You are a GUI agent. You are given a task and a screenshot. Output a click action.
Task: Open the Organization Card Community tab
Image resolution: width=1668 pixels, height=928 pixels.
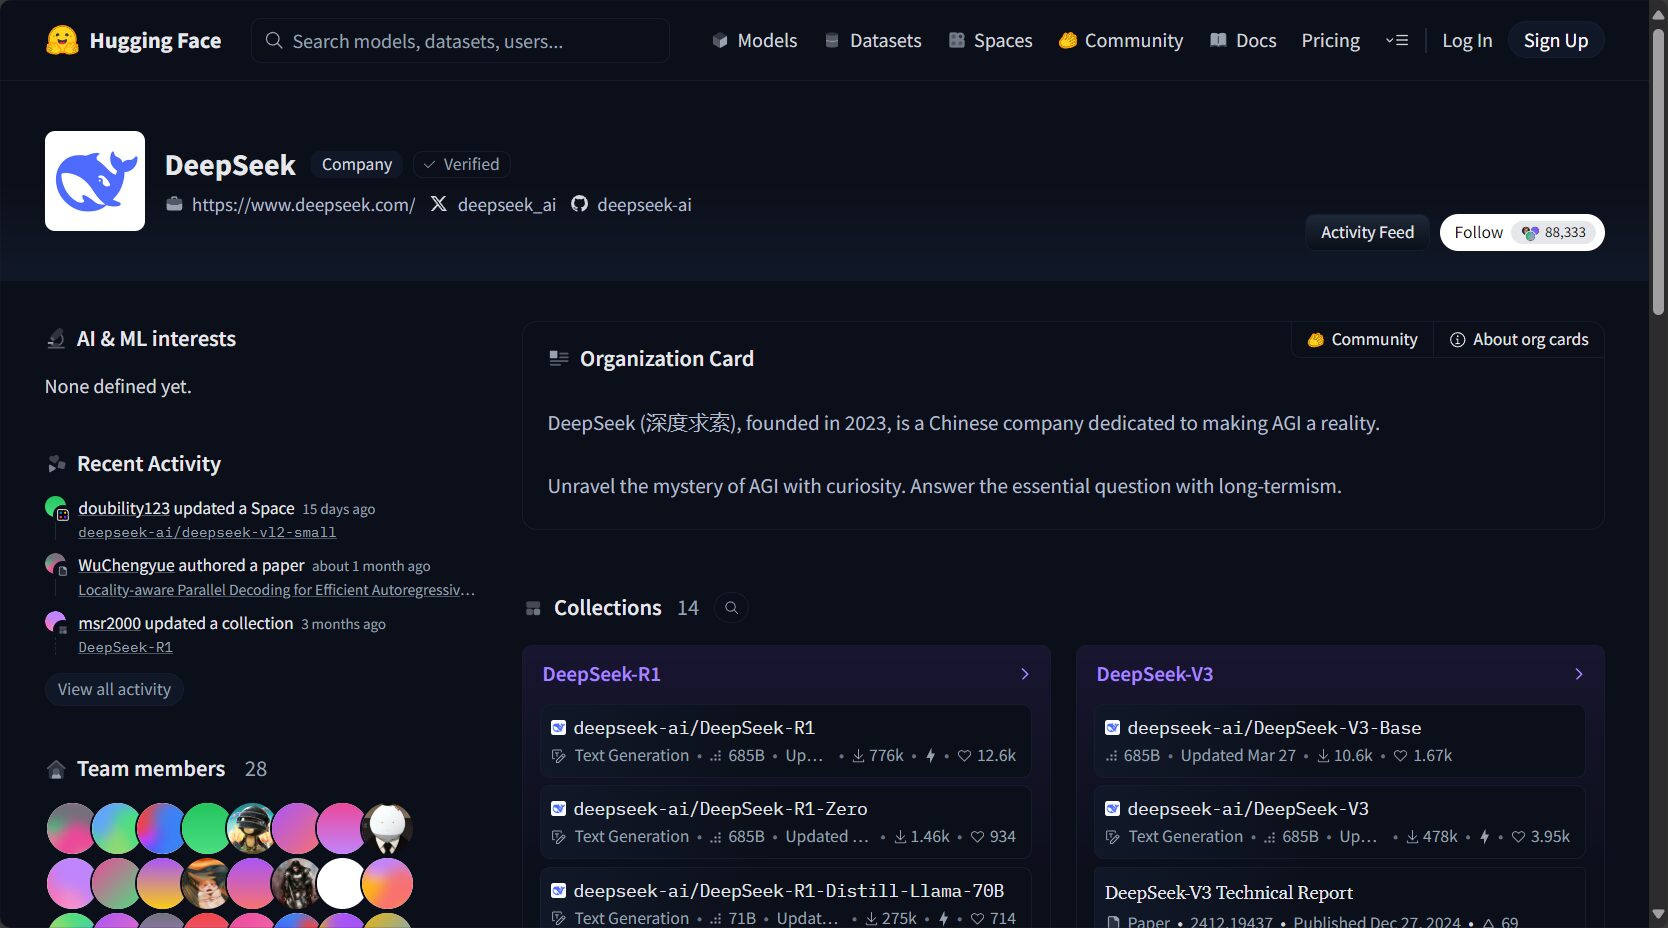[x=1362, y=340]
